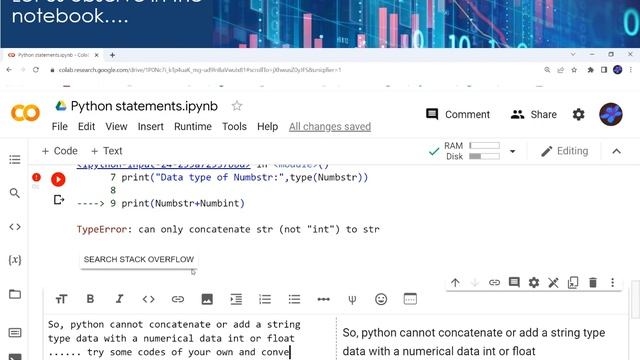Open the variables inspector {x} icon
Image resolution: width=640 pixels, height=360 pixels.
(15, 260)
